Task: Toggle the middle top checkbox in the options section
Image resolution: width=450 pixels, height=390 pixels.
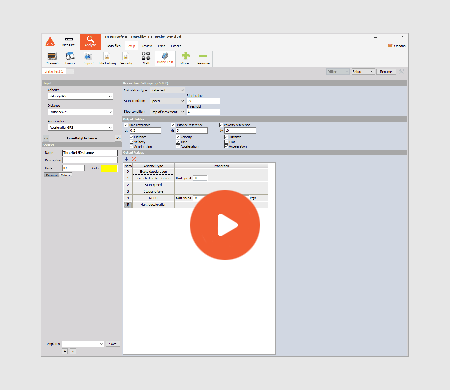Action: (x=173, y=125)
